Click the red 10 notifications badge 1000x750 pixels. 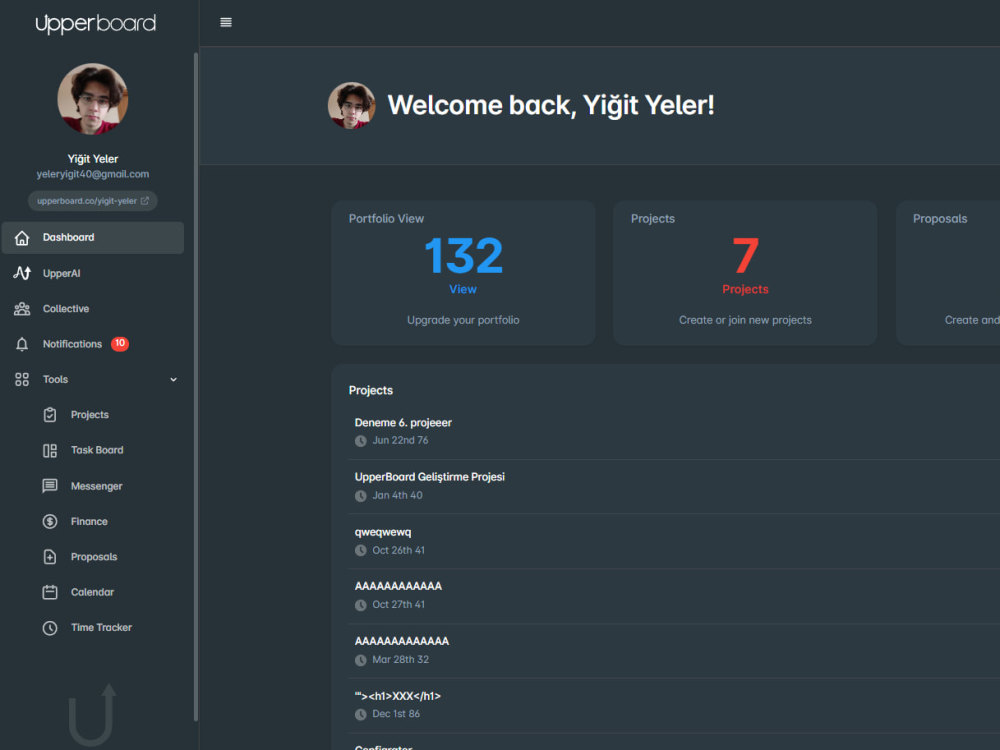pyautogui.click(x=120, y=344)
